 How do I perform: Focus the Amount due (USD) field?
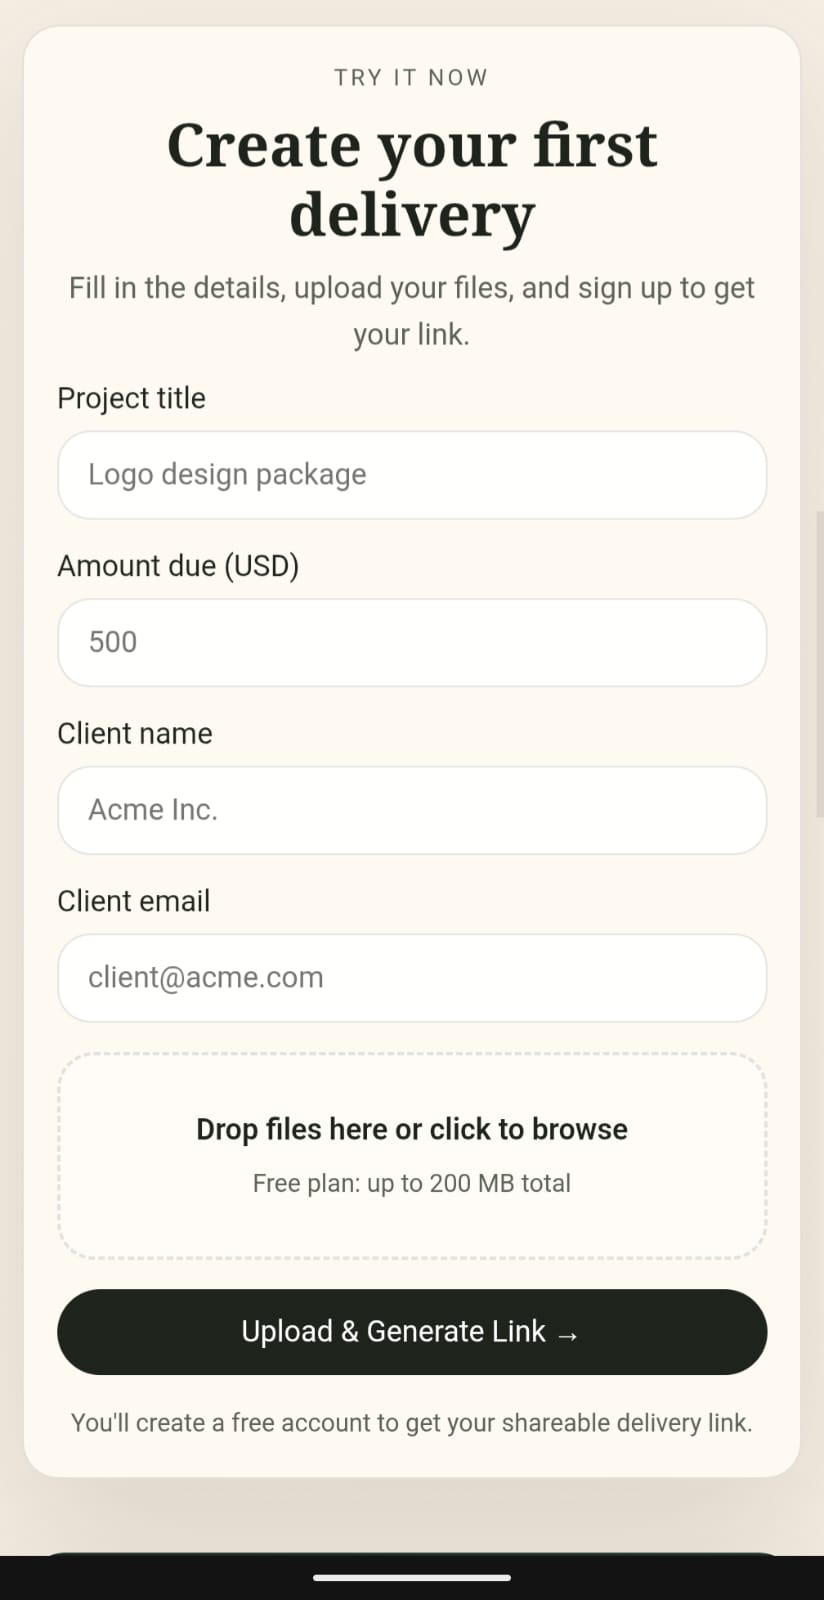[412, 643]
